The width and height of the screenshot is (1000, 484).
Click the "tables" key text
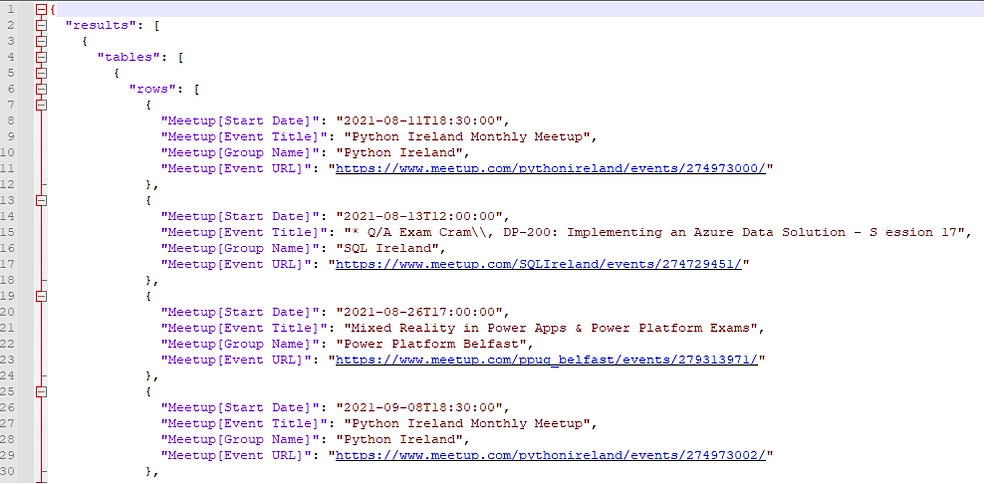coord(128,57)
